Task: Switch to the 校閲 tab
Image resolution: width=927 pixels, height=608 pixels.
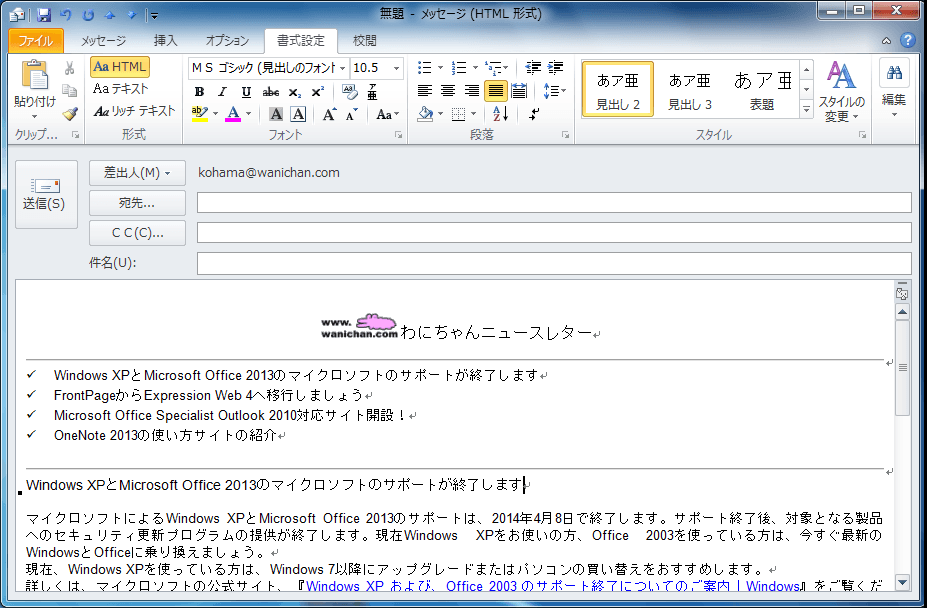Action: point(364,40)
